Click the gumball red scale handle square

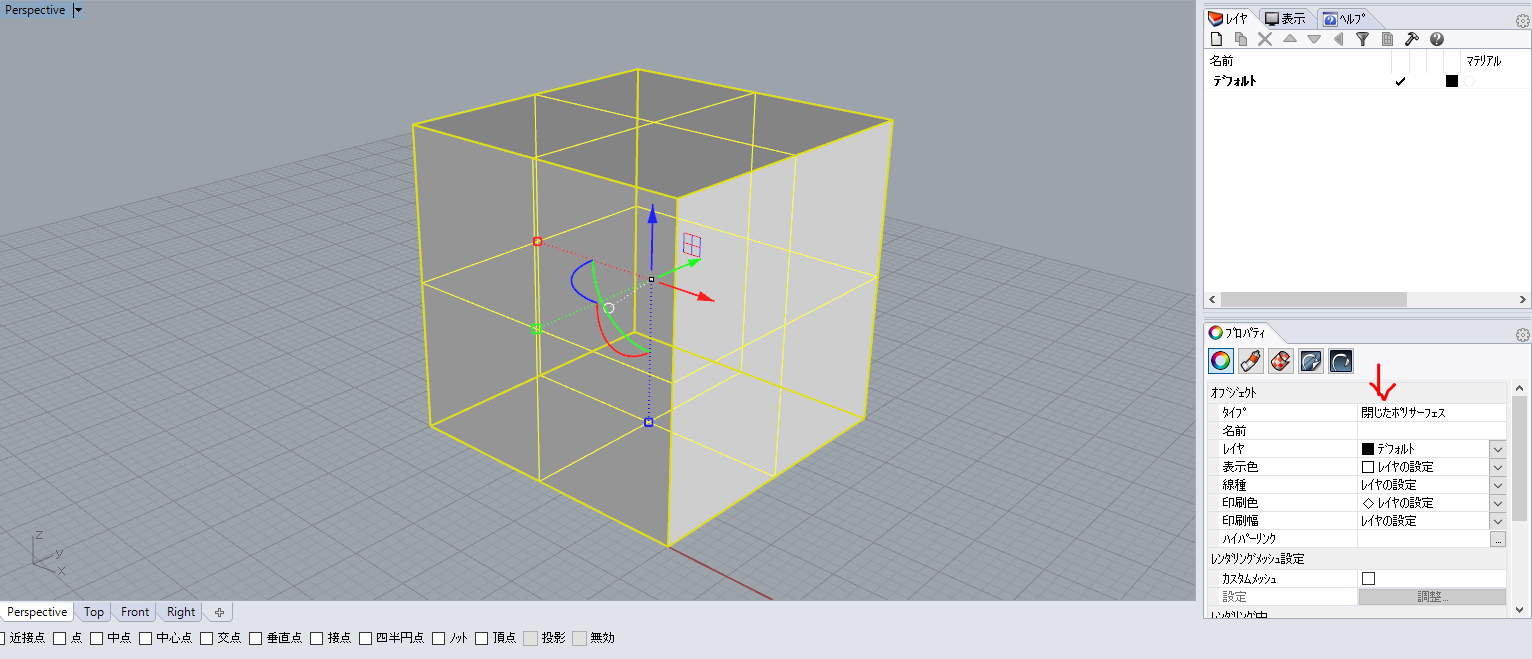coord(537,241)
